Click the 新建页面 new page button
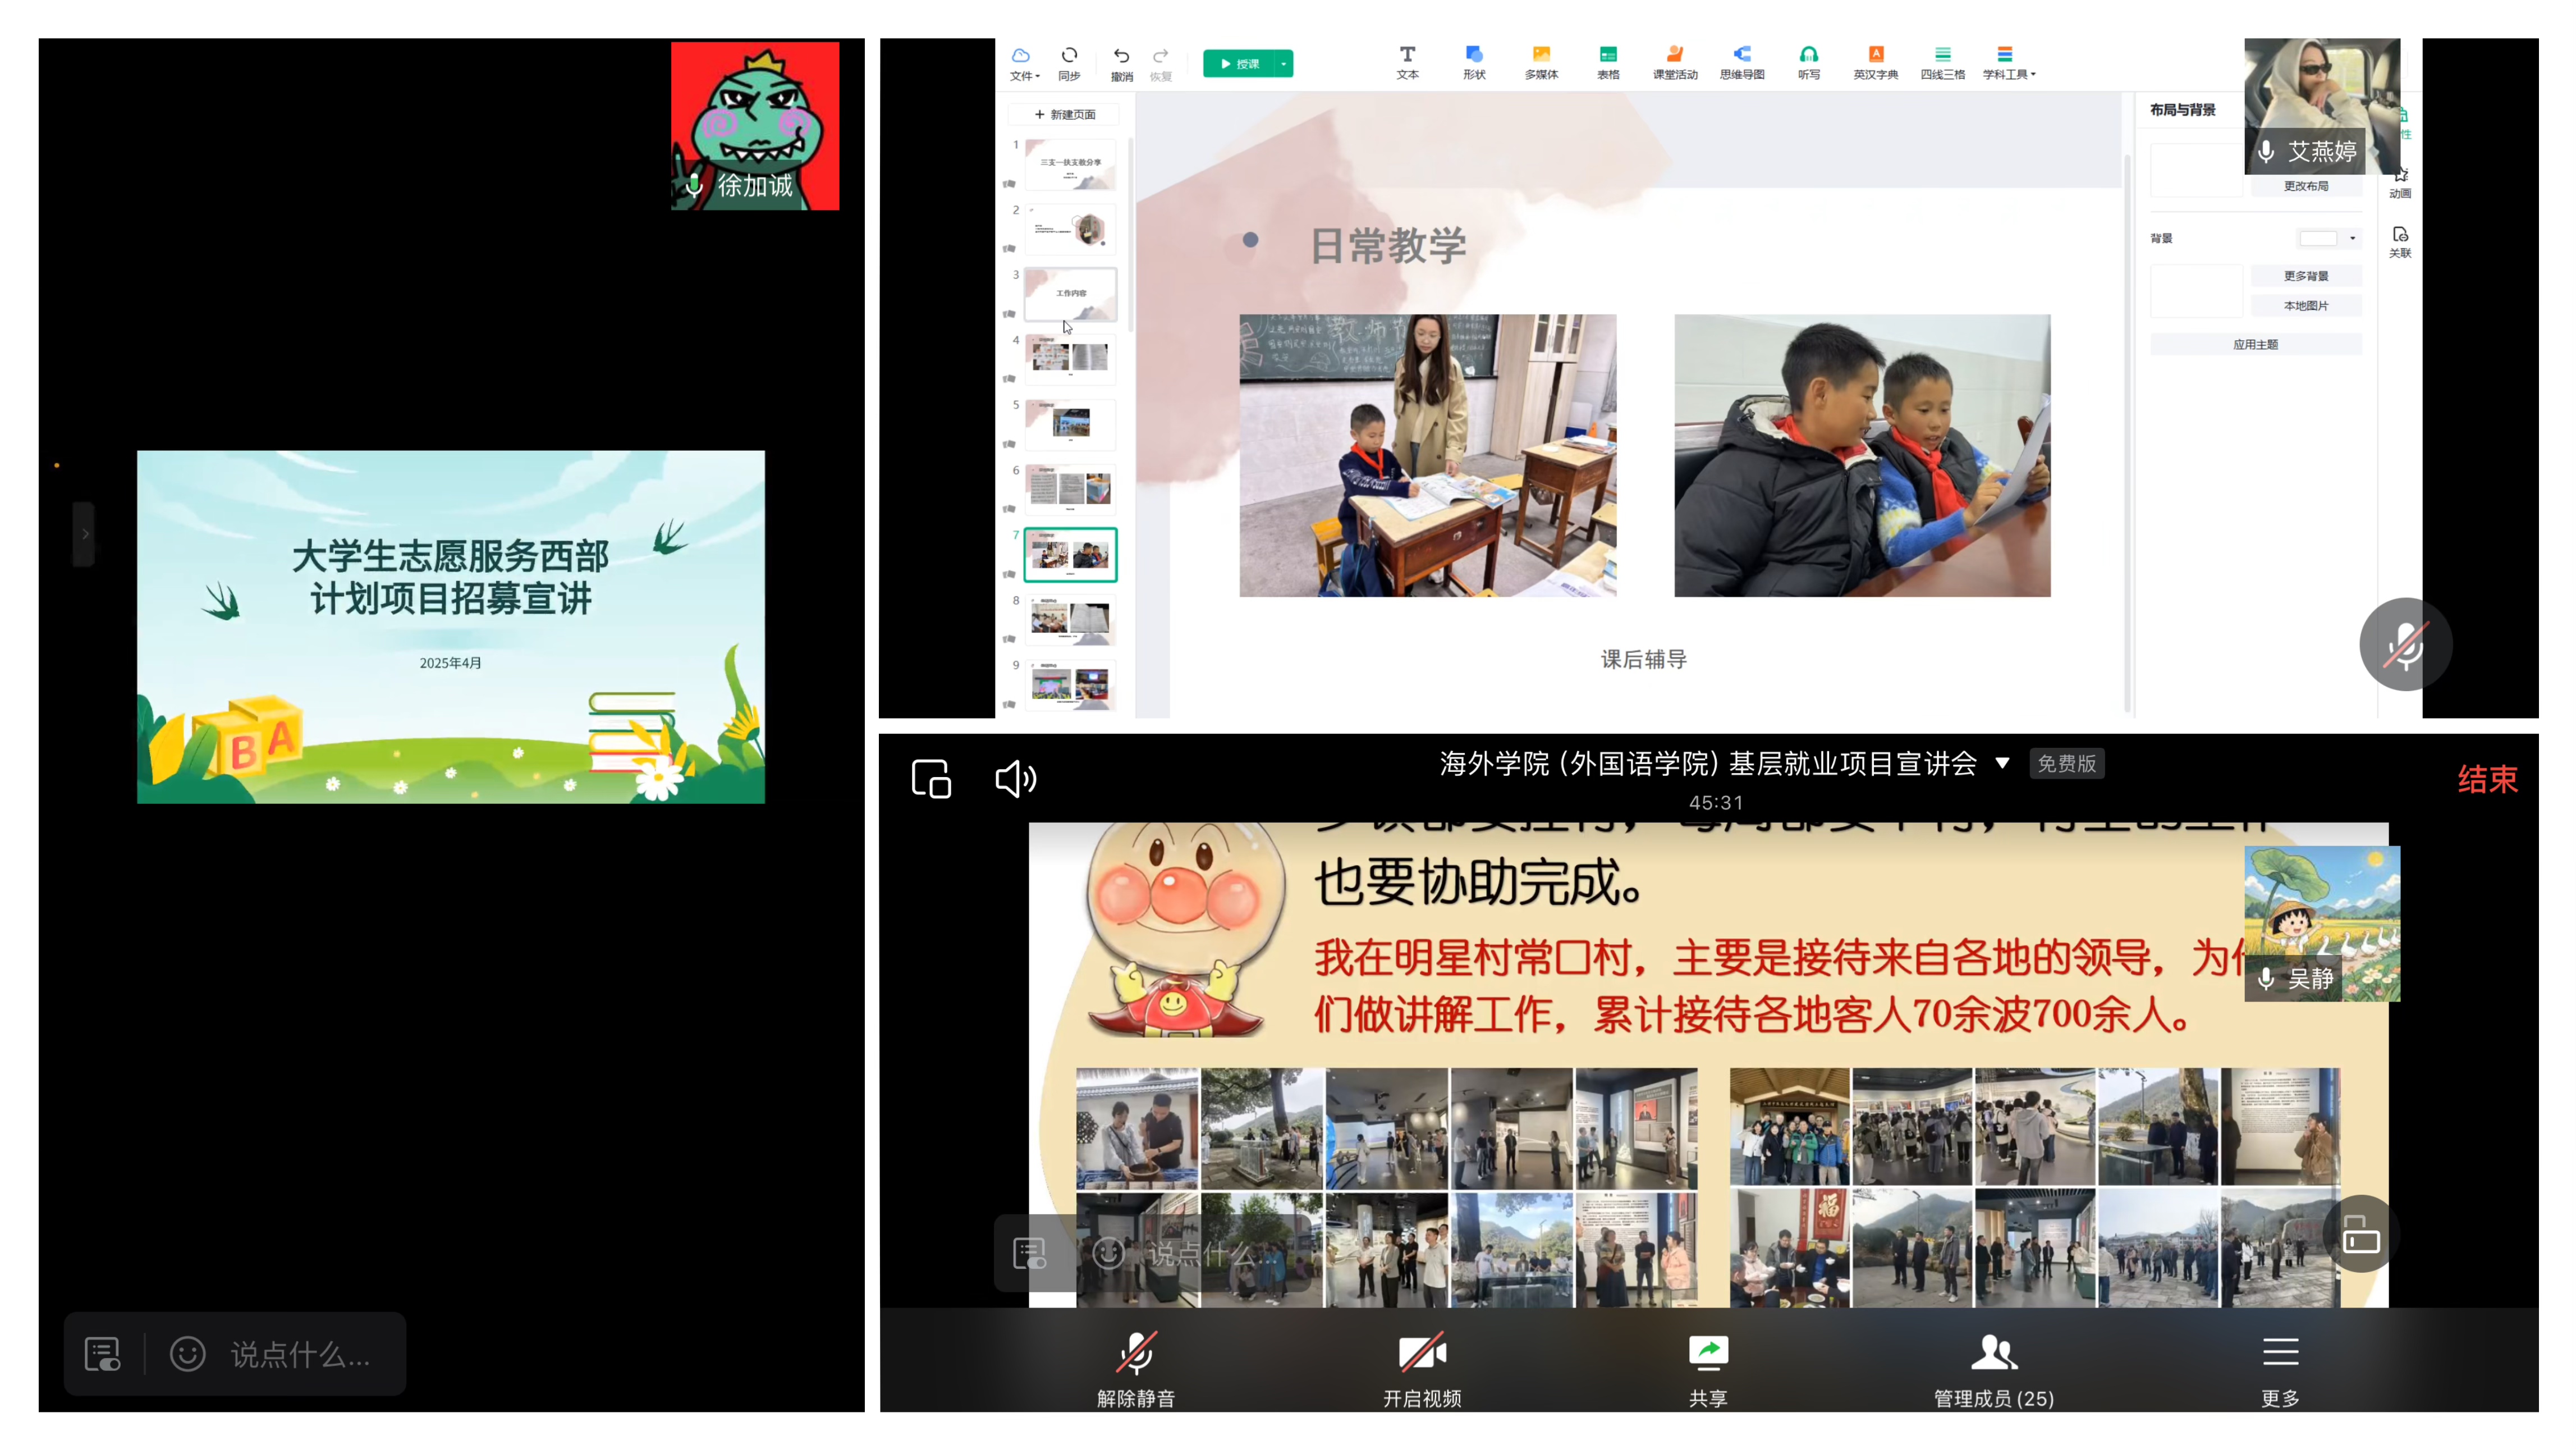This screenshot has width=2576, height=1449. click(x=1065, y=114)
